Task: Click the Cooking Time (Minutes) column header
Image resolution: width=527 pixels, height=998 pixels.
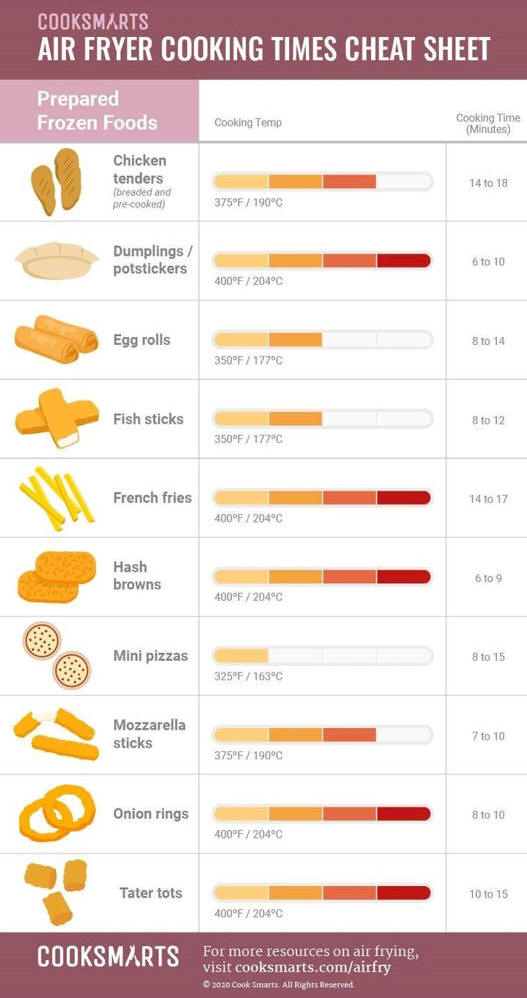Action: pyautogui.click(x=488, y=123)
